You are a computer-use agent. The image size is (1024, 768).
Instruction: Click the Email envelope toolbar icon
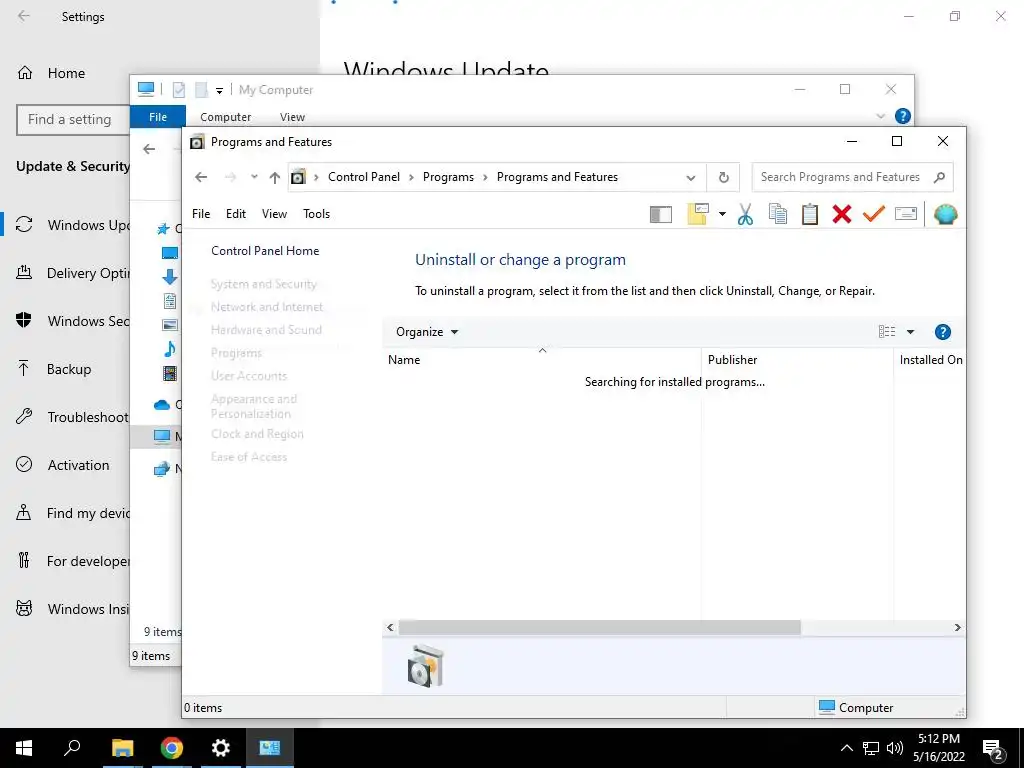[x=905, y=214]
